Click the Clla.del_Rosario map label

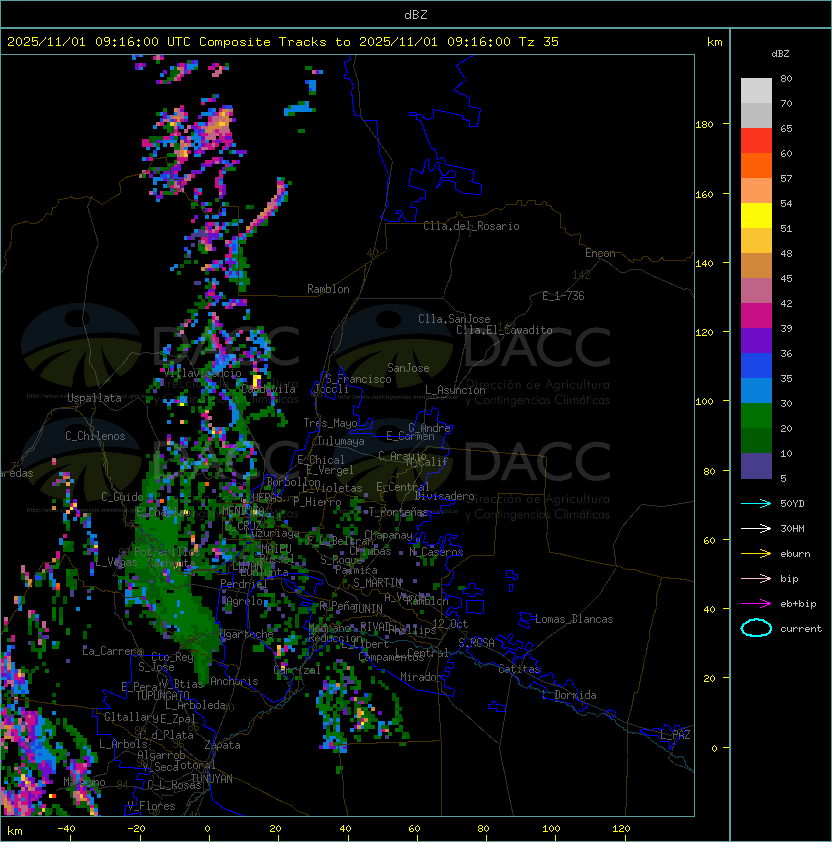[471, 226]
